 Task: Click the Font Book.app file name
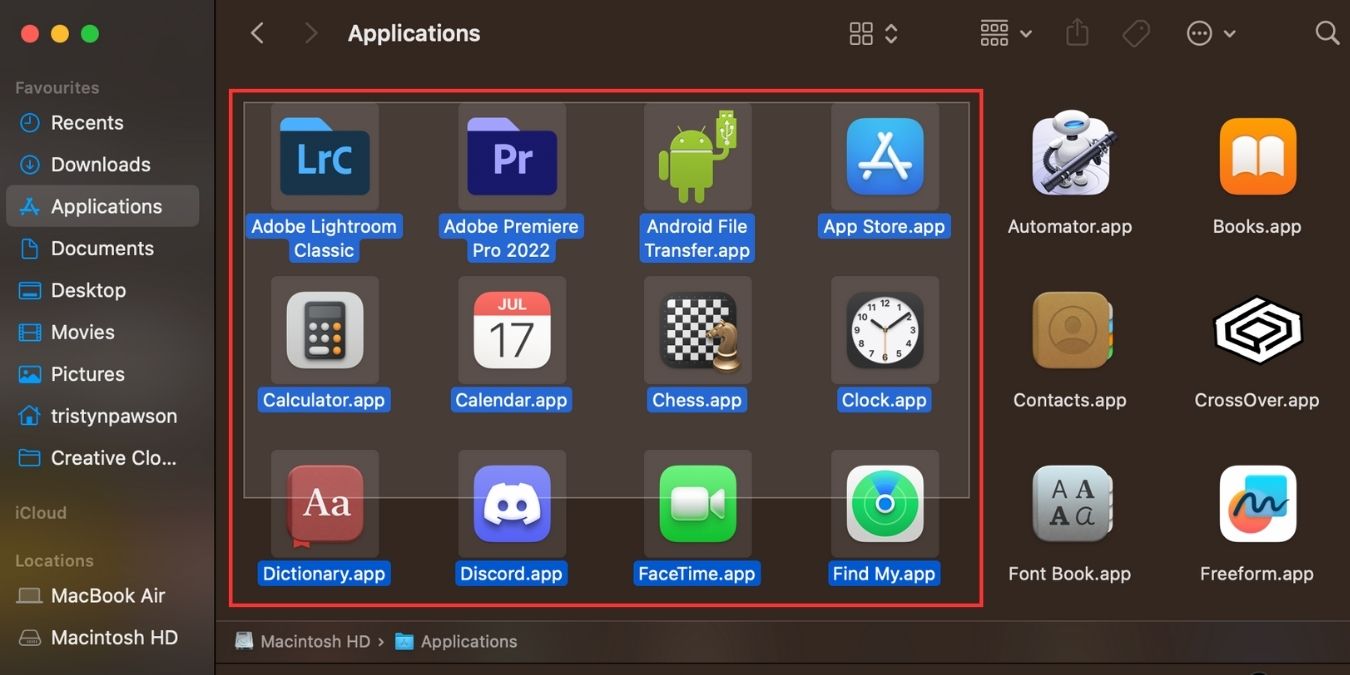[x=1070, y=574]
